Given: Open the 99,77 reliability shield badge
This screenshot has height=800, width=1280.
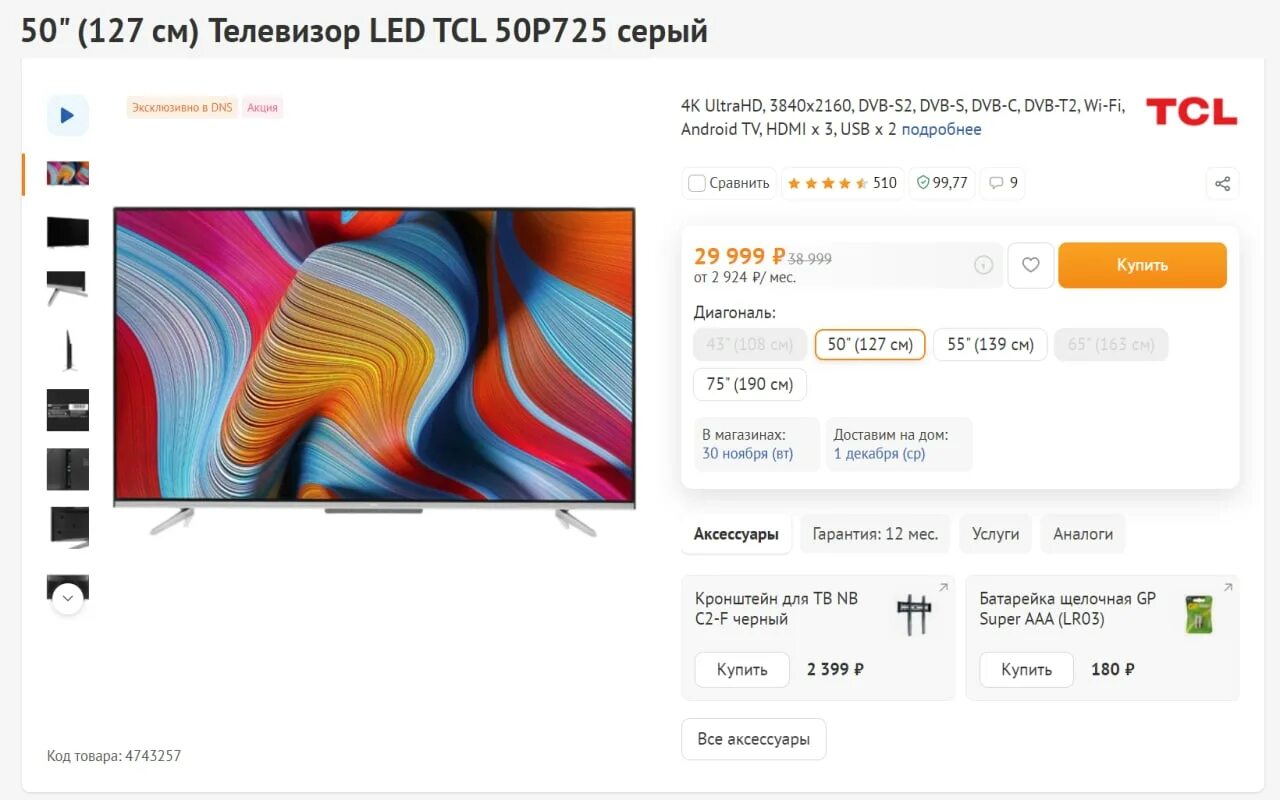Looking at the screenshot, I should (x=942, y=183).
